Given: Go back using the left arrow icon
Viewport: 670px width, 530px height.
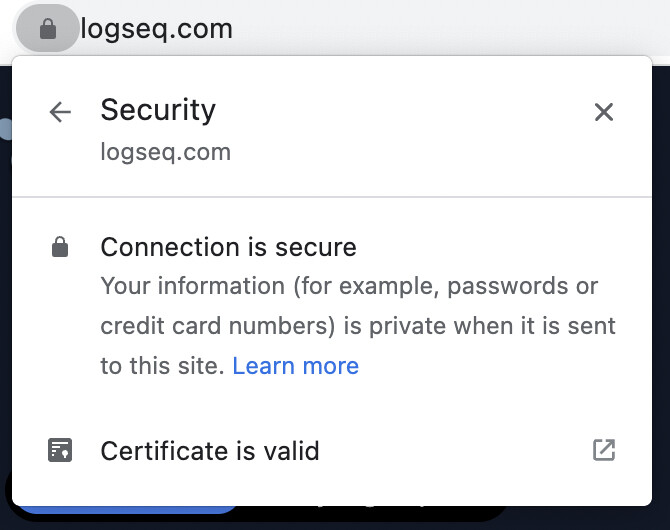Looking at the screenshot, I should coord(60,112).
